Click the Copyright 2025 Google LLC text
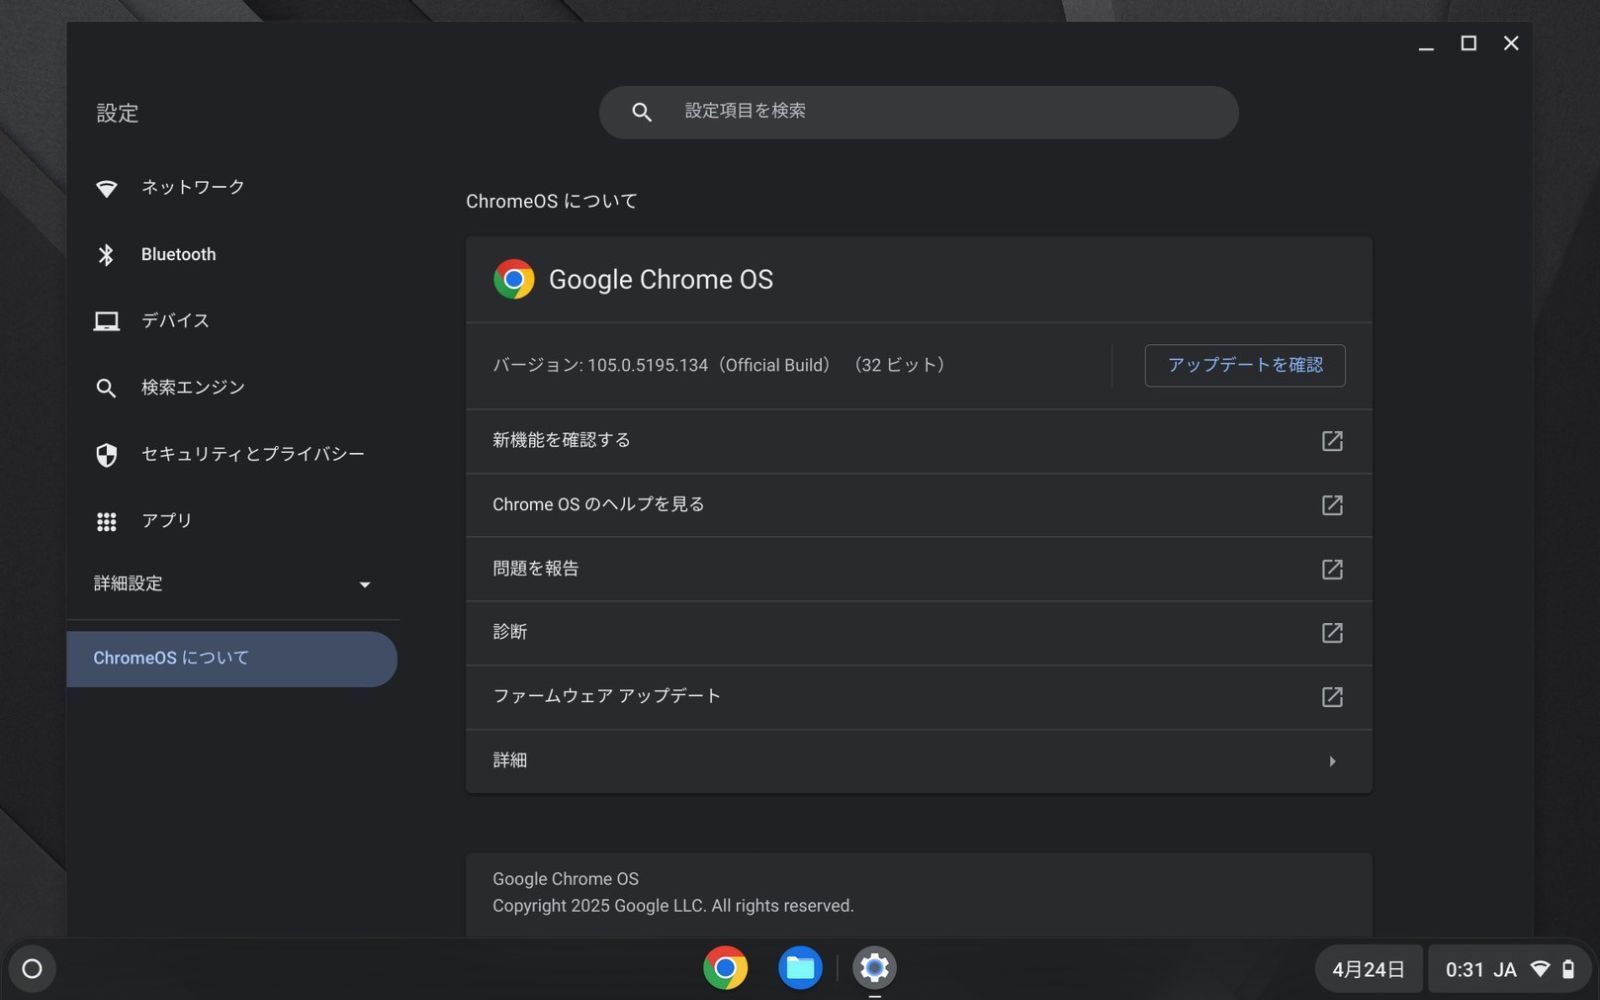 [673, 906]
